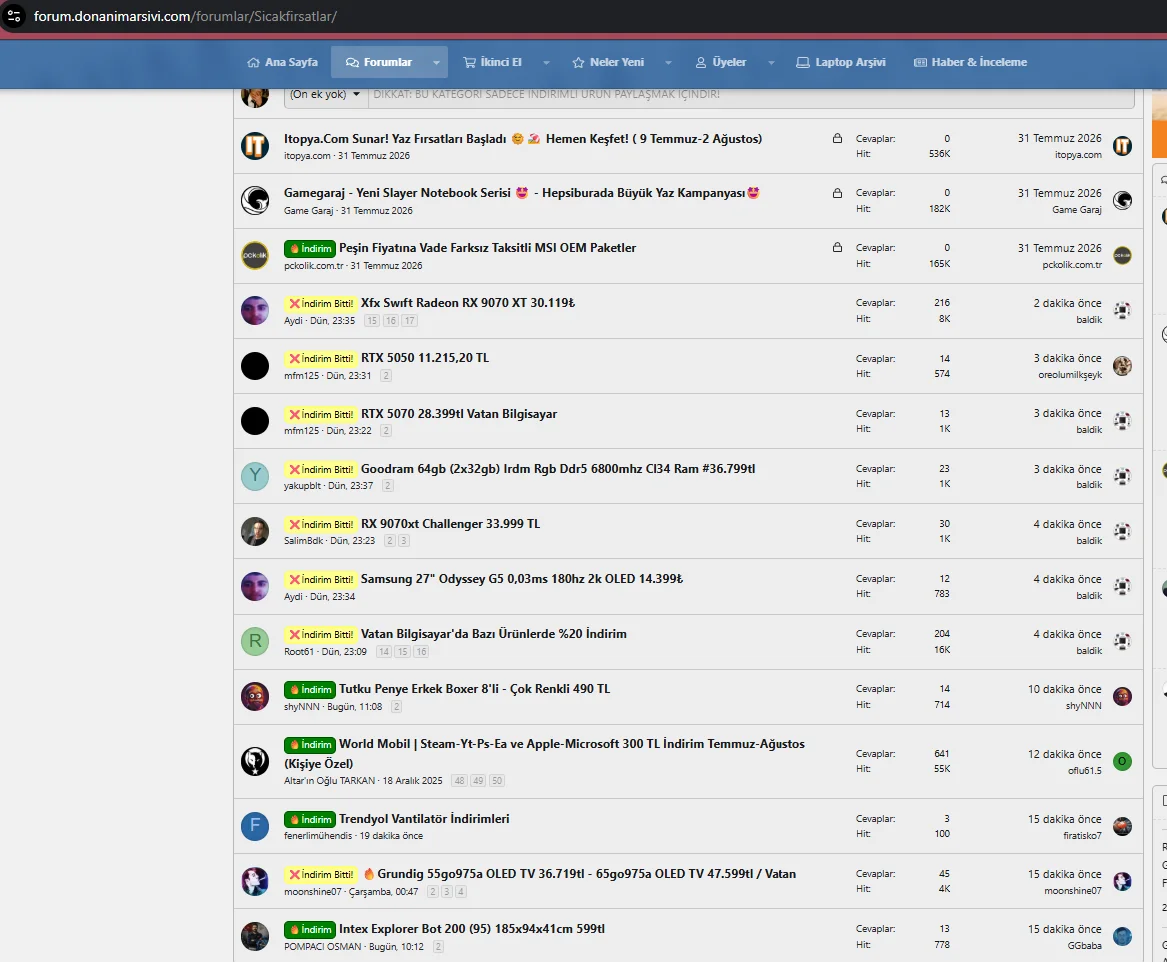Click ofiu61.5 green O last-poster avatar
Image resolution: width=1167 pixels, height=962 pixels.
pyautogui.click(x=1122, y=761)
